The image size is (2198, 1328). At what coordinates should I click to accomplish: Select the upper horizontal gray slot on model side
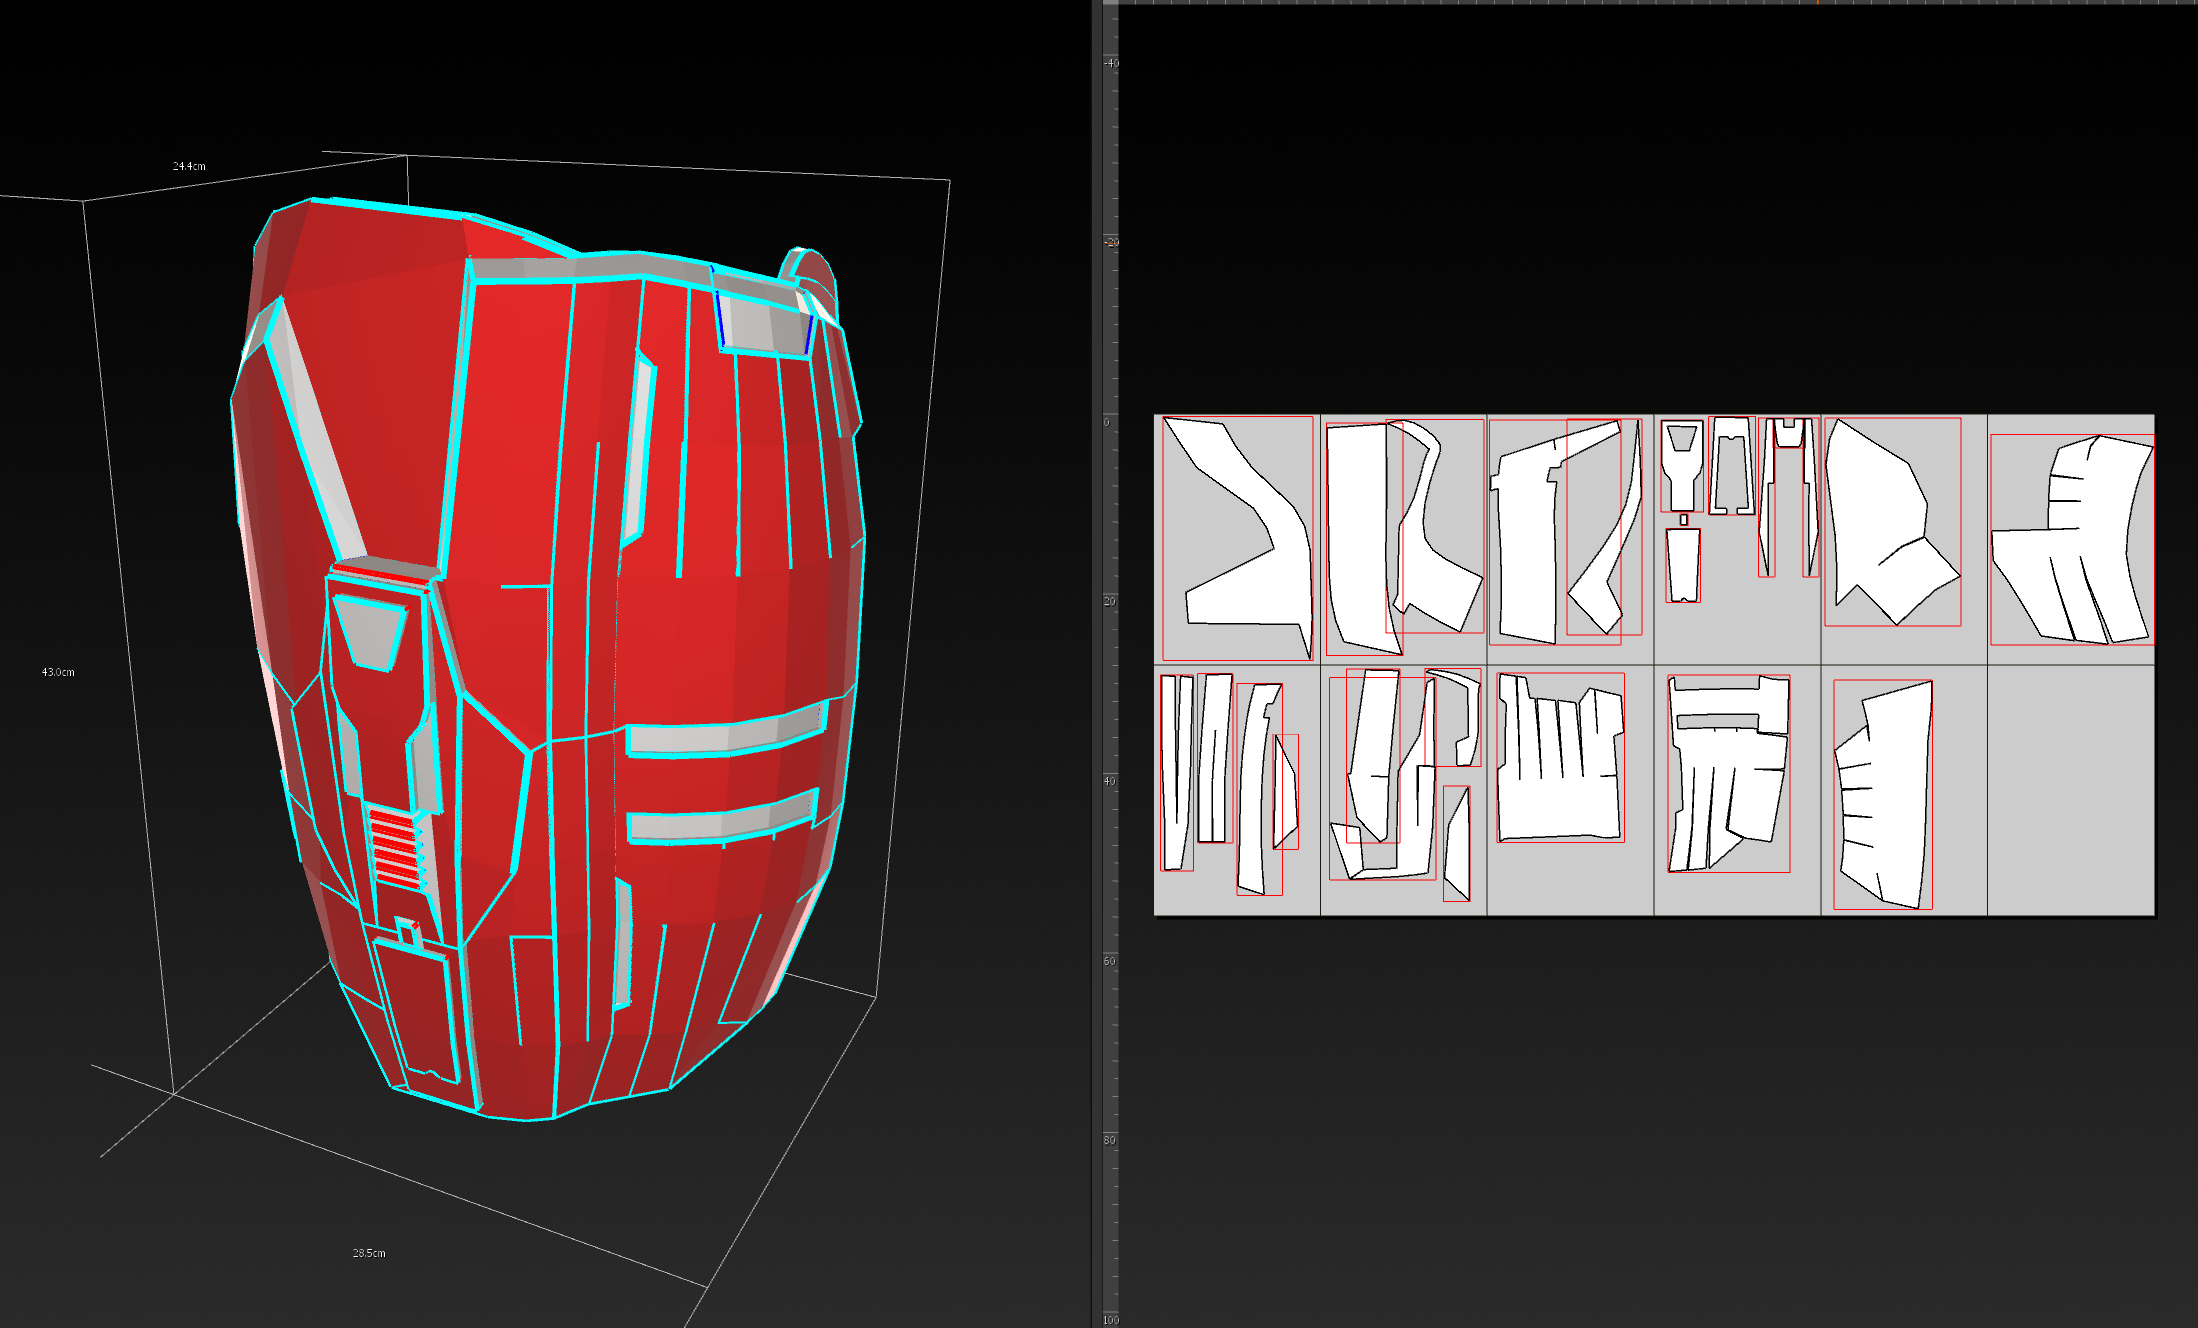727,731
